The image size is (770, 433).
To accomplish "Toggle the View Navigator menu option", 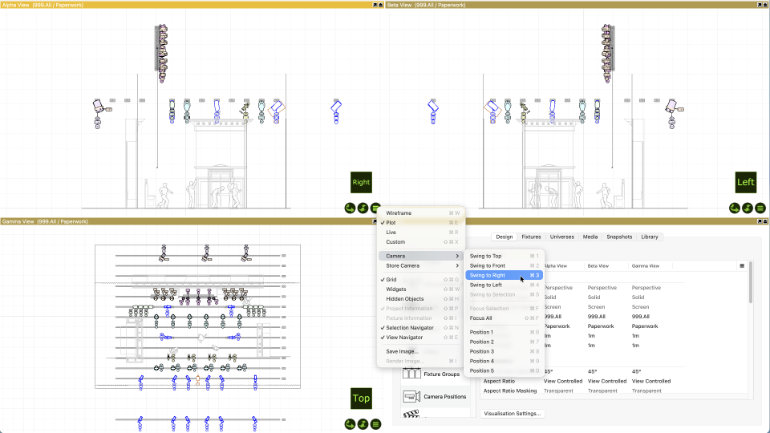I will point(408,338).
